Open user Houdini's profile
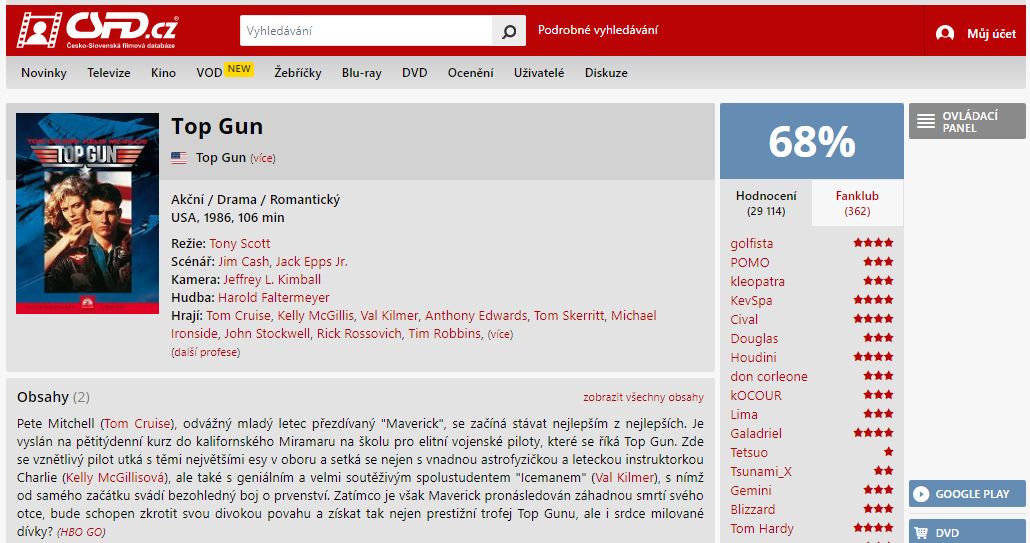The height and width of the screenshot is (543, 1030). (753, 358)
